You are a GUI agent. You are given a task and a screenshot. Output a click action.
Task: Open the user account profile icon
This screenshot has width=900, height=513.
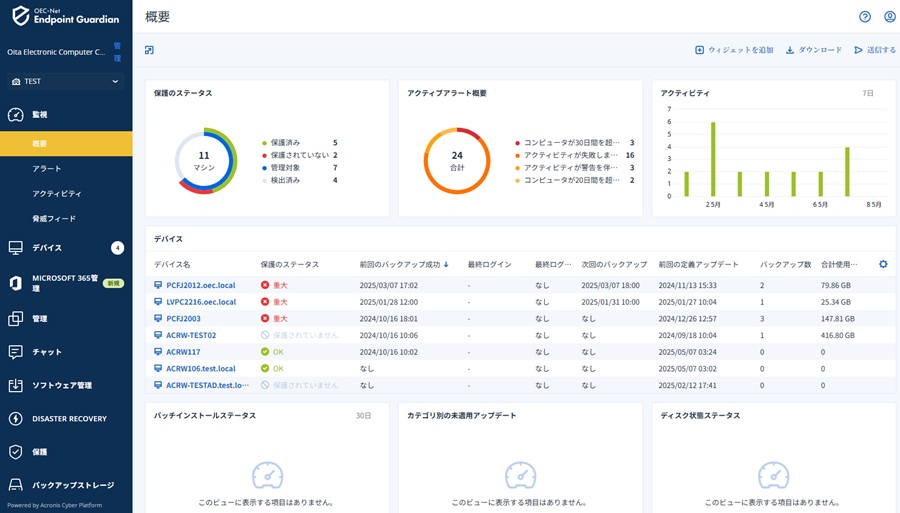coord(890,17)
